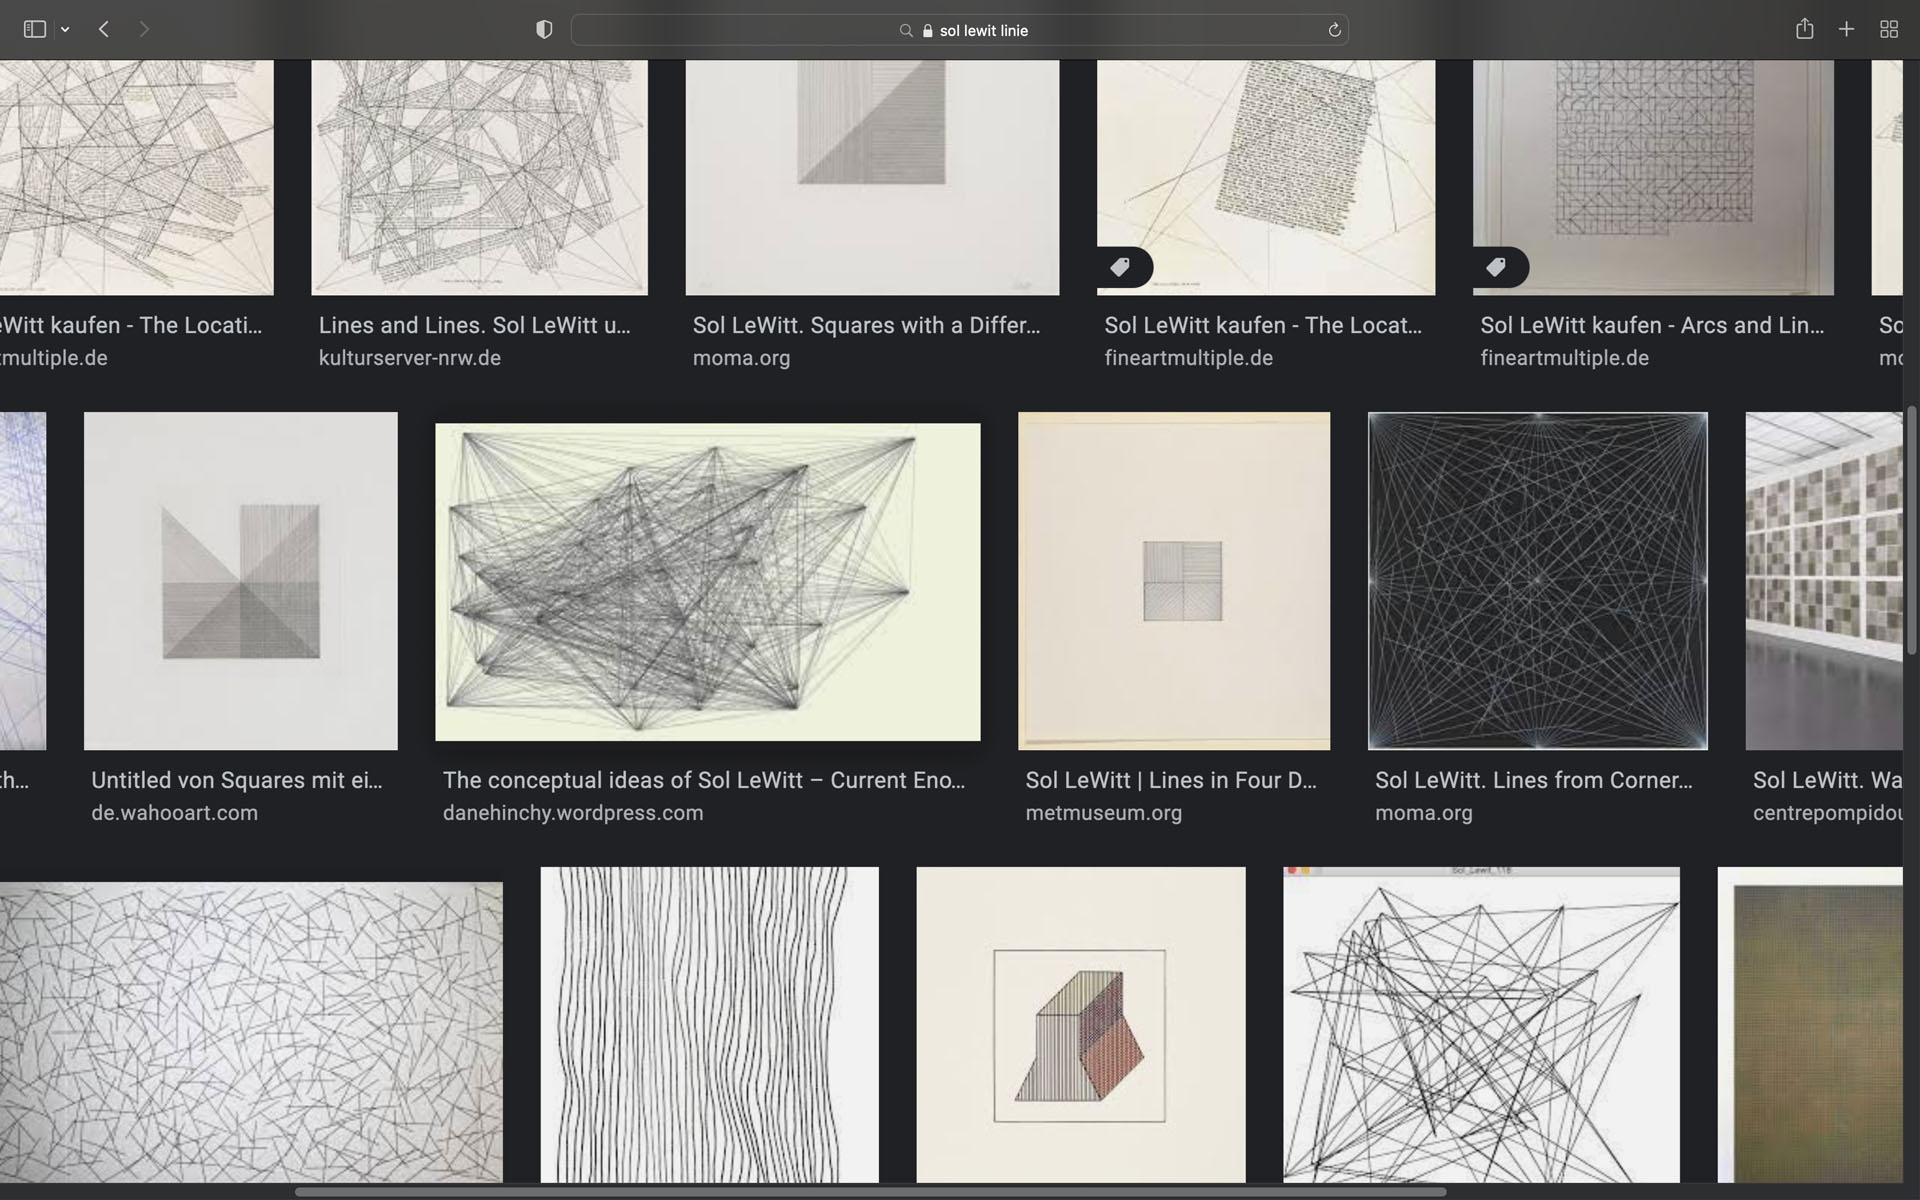Click fineartmultiple.de under Arcs and Lin...

coord(1564,358)
